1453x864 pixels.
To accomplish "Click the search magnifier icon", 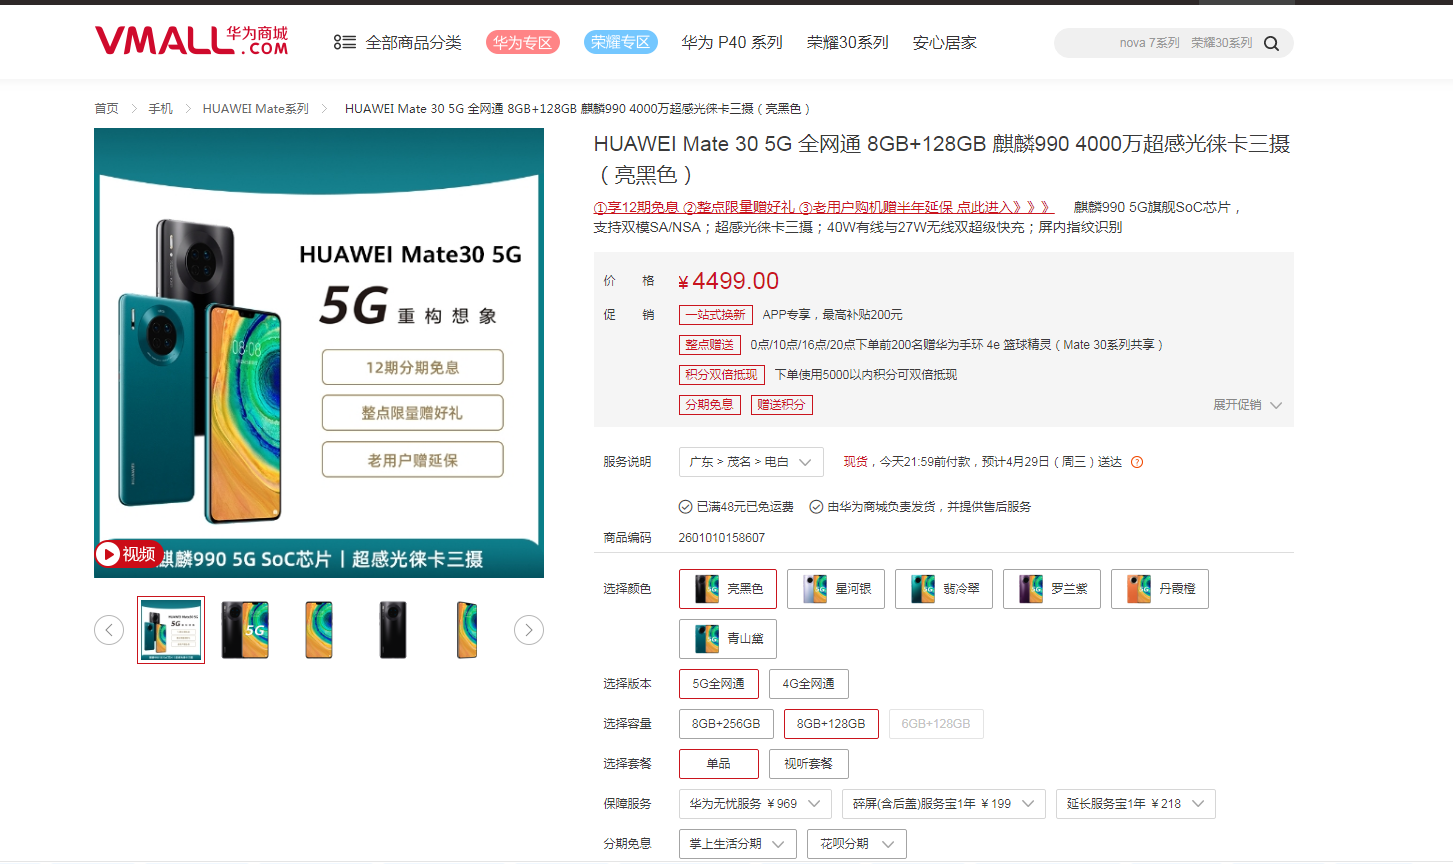I will click(x=1271, y=43).
